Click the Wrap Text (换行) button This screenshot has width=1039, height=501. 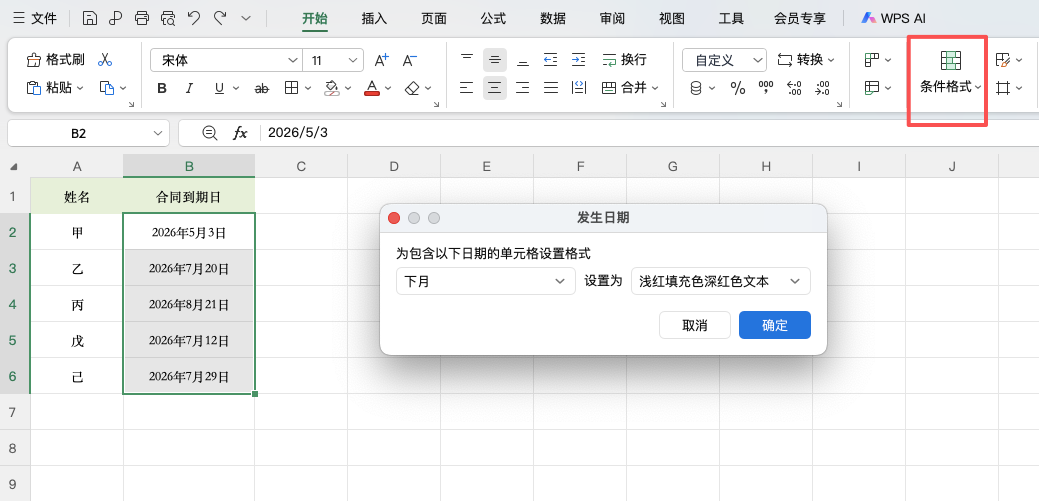tap(624, 60)
